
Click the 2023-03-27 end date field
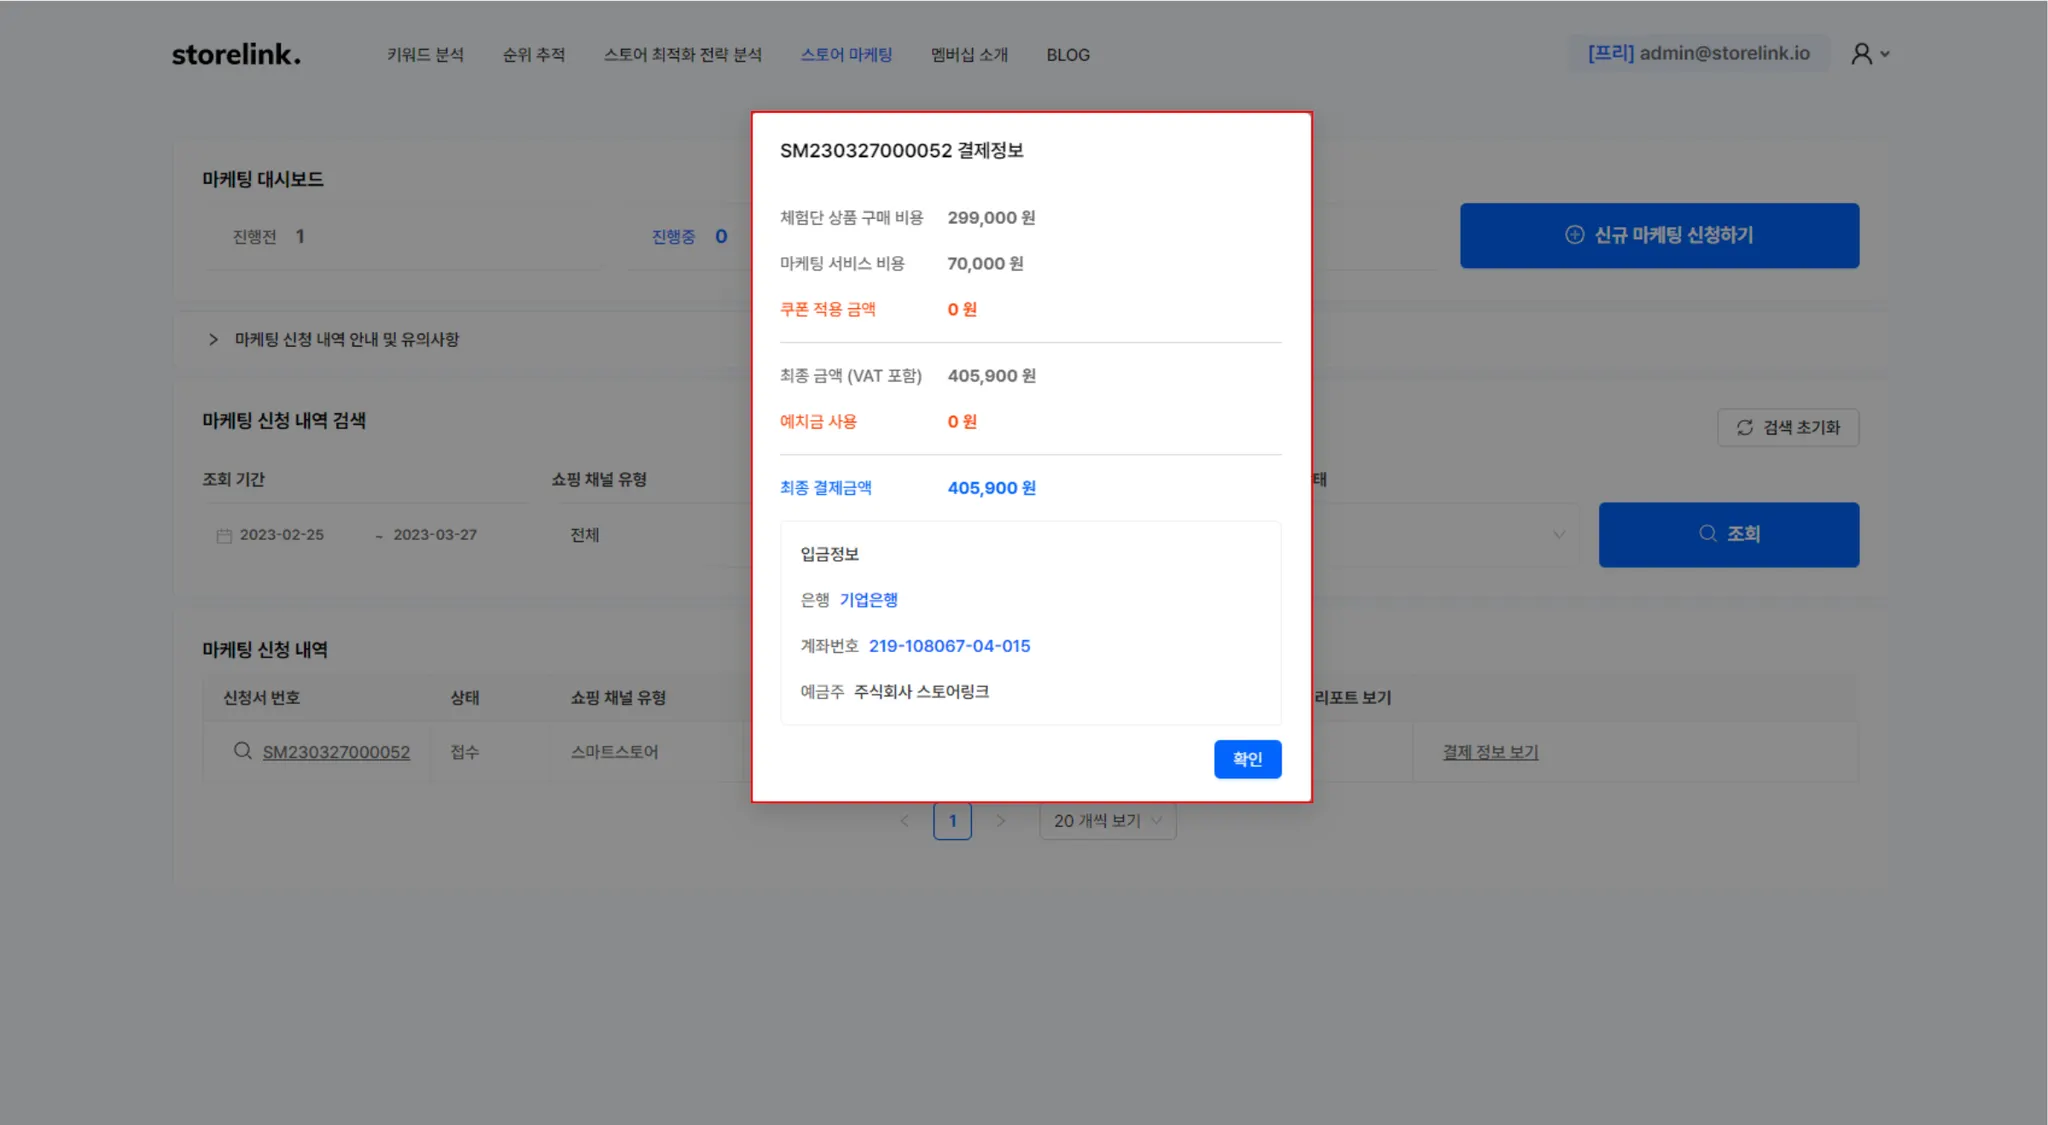(x=435, y=535)
